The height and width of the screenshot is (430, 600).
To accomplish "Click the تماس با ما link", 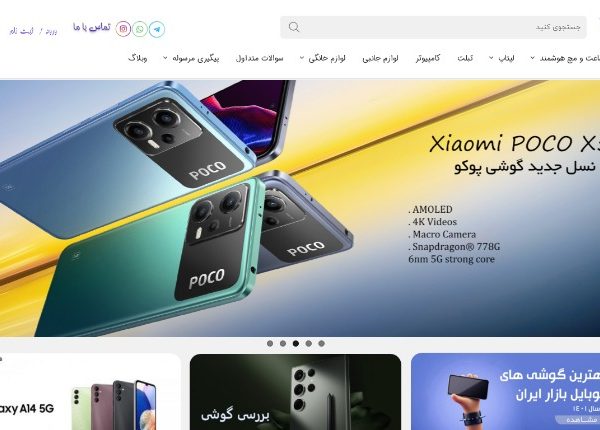I will (92, 27).
